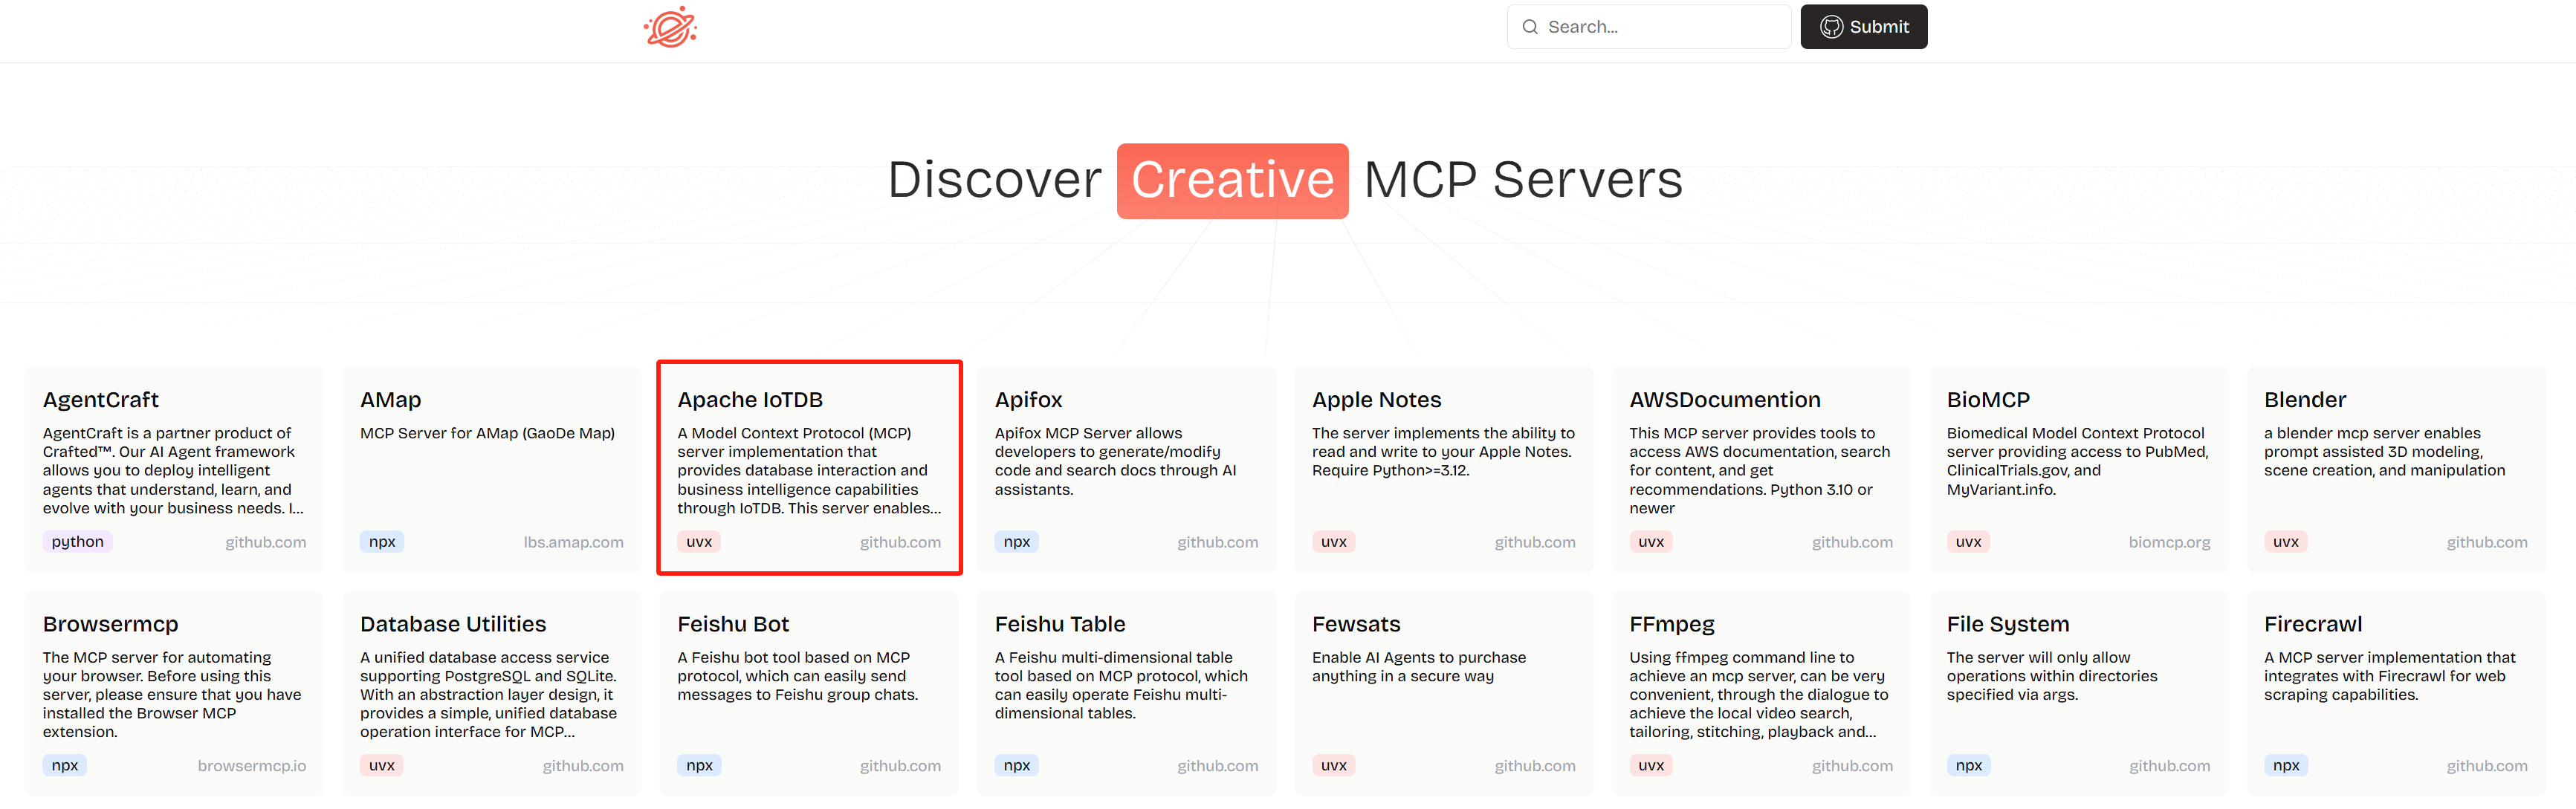Click the npx tag on the Feishu Bot card
2576x809 pixels.
699,765
